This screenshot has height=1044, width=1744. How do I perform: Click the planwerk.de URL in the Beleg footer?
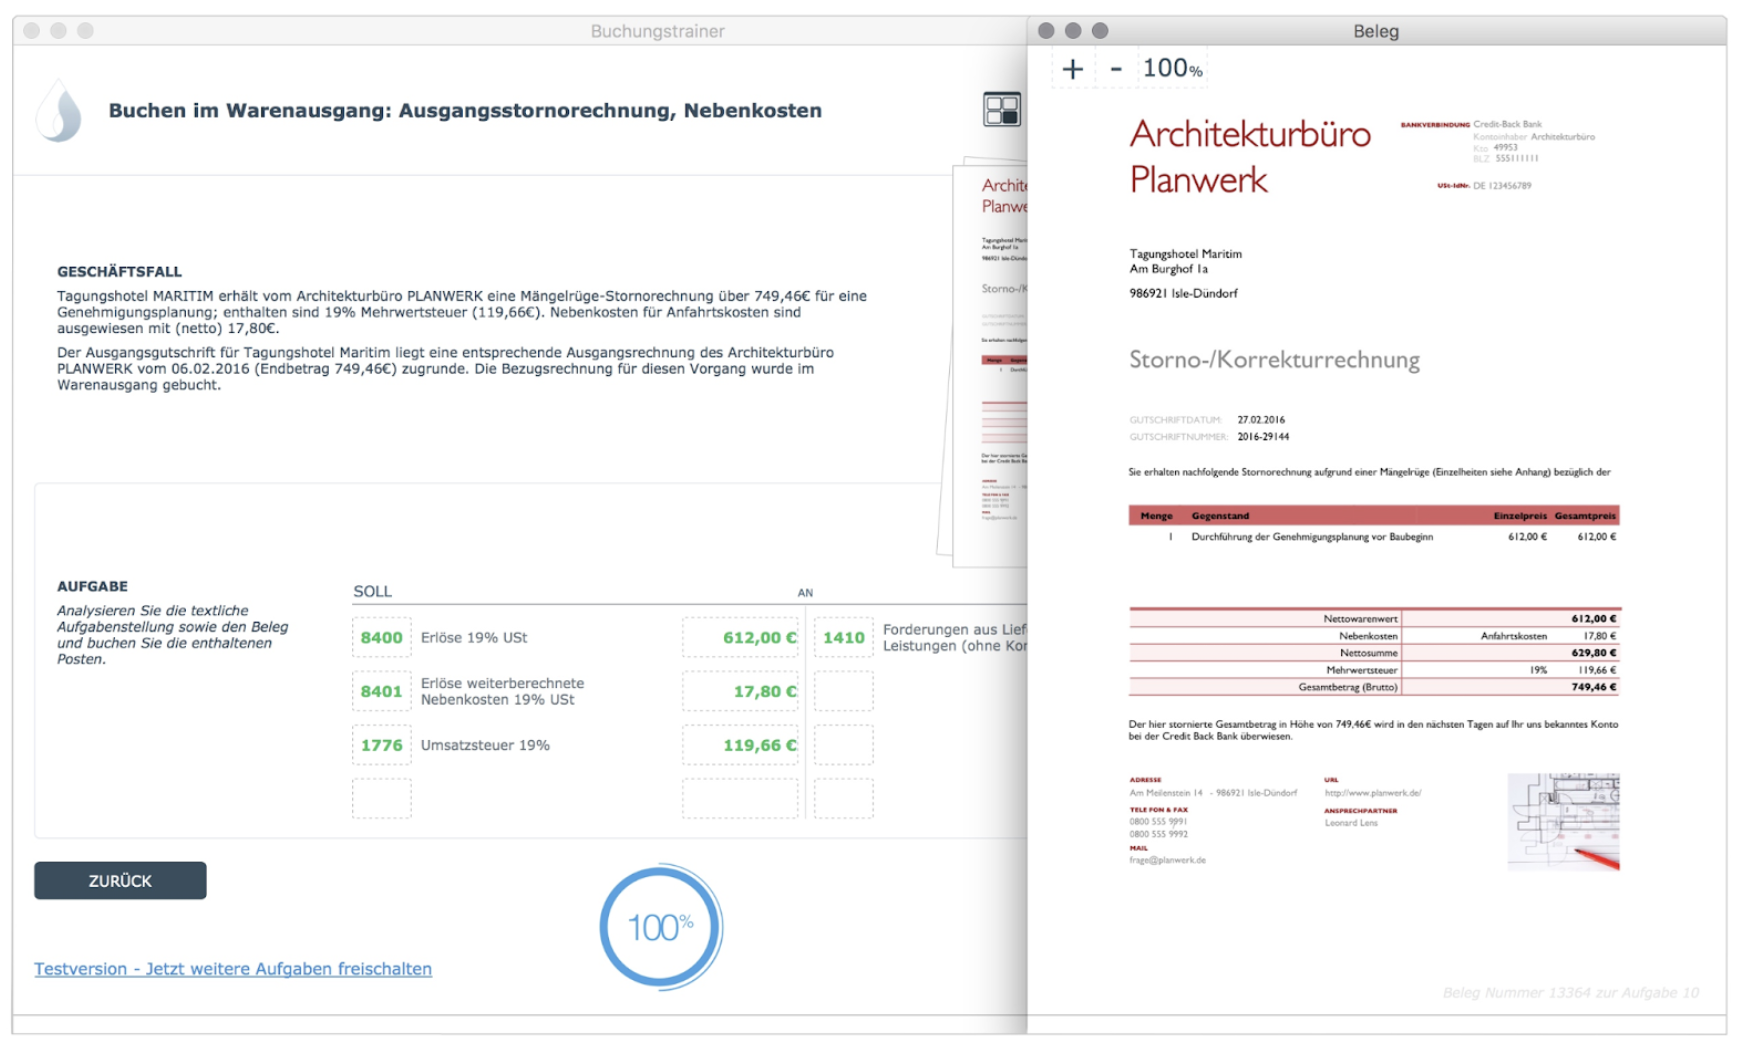point(1372,793)
